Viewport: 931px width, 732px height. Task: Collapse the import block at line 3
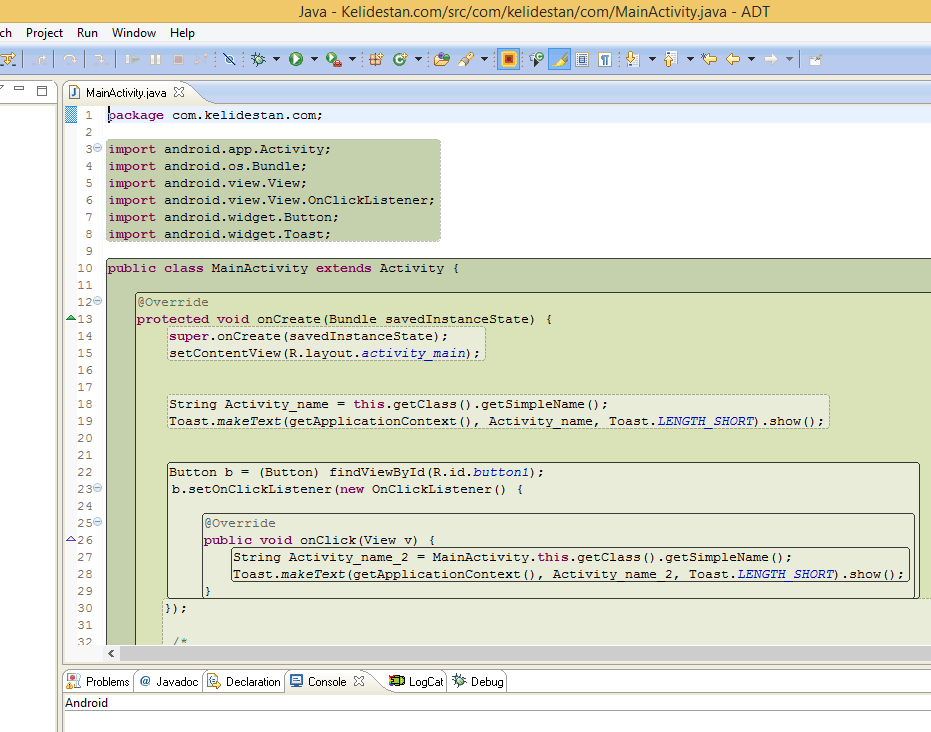coord(98,148)
